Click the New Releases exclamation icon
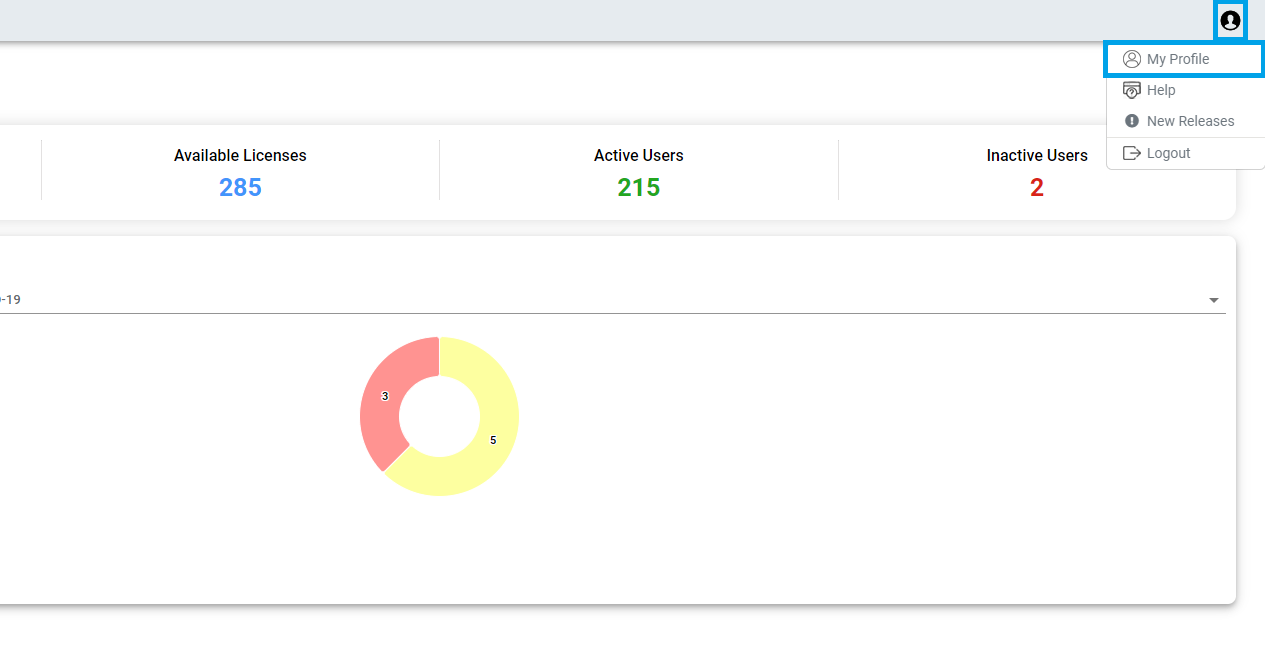This screenshot has width=1265, height=664. 1132,121
